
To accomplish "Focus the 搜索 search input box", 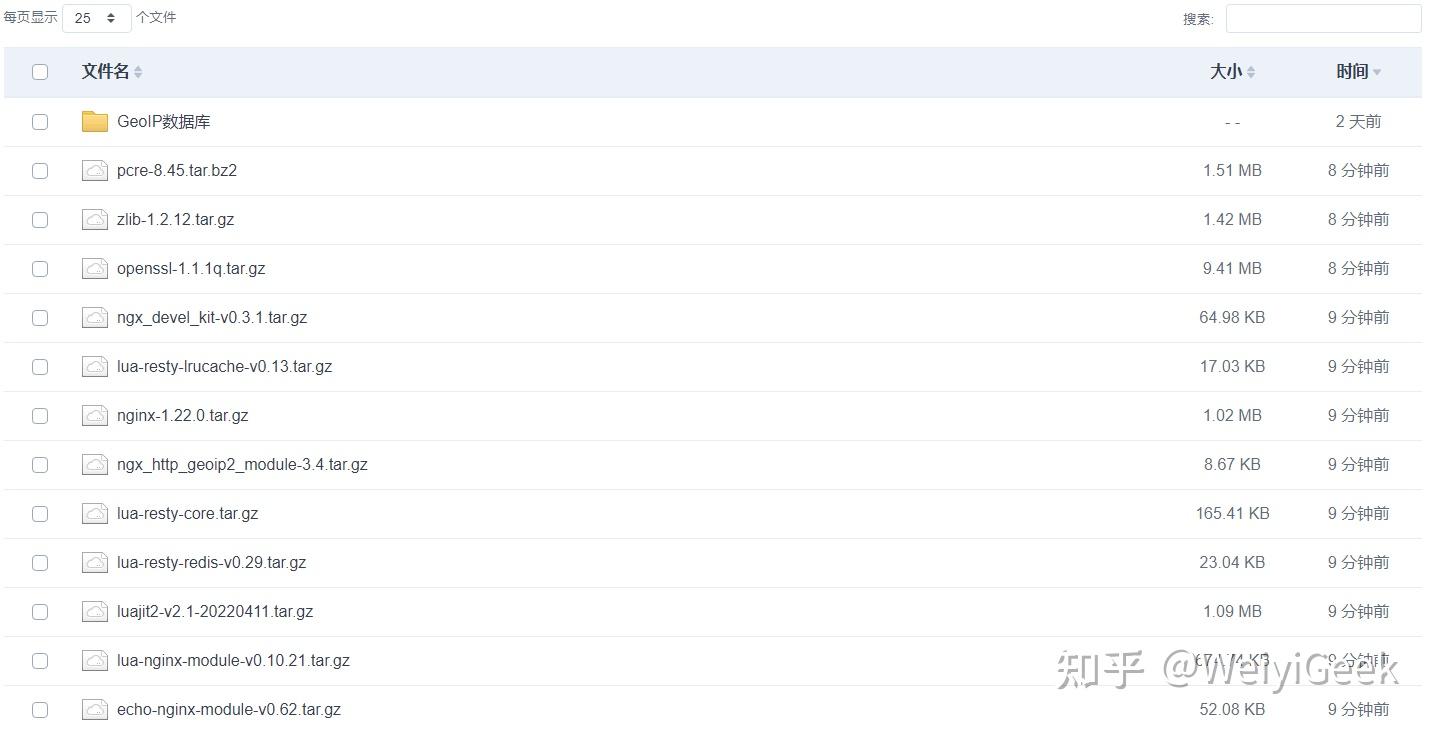I will pos(1322,19).
